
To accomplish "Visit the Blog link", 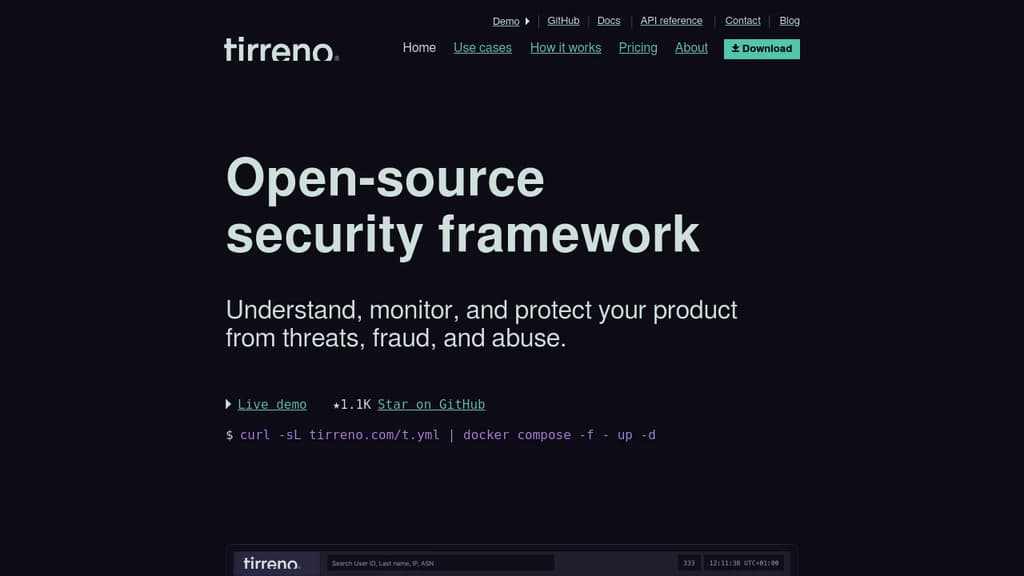I will tap(789, 21).
